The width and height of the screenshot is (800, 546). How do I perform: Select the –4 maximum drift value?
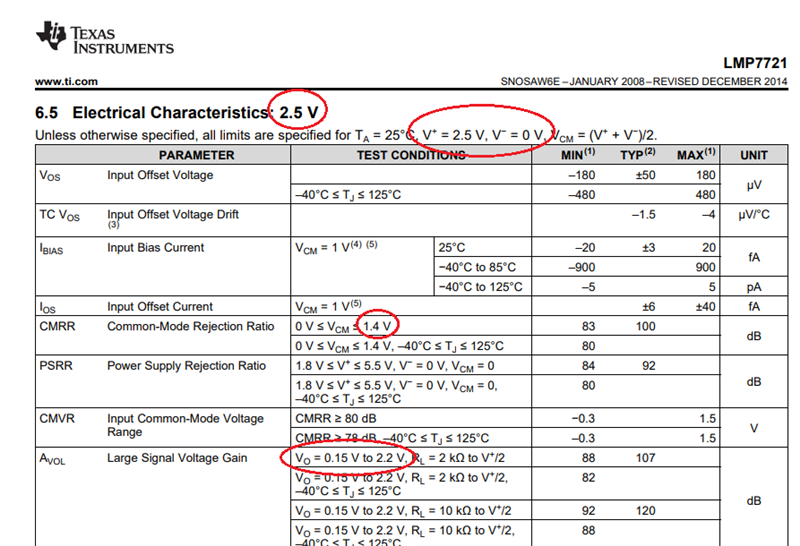pos(708,214)
